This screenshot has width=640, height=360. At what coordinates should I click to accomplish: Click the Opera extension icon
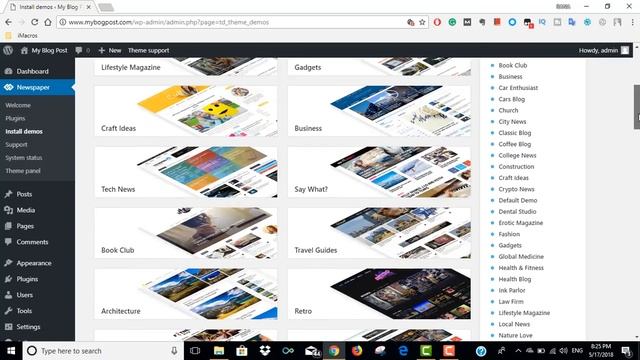[437, 22]
